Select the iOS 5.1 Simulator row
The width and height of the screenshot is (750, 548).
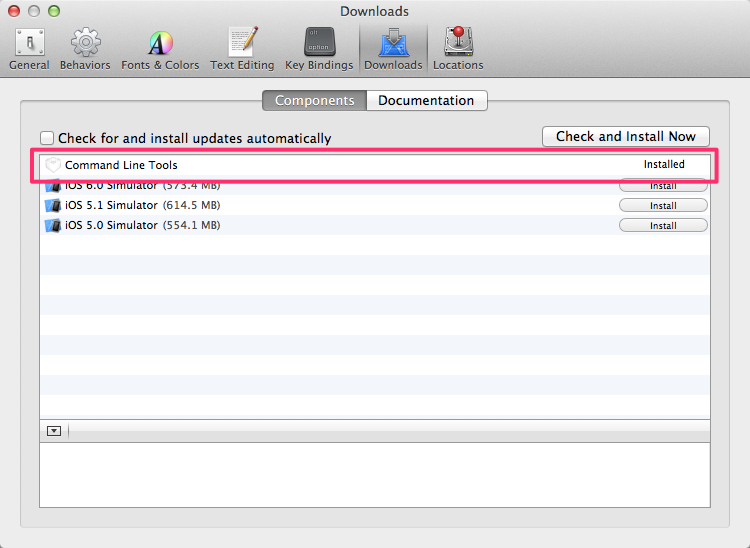375,205
